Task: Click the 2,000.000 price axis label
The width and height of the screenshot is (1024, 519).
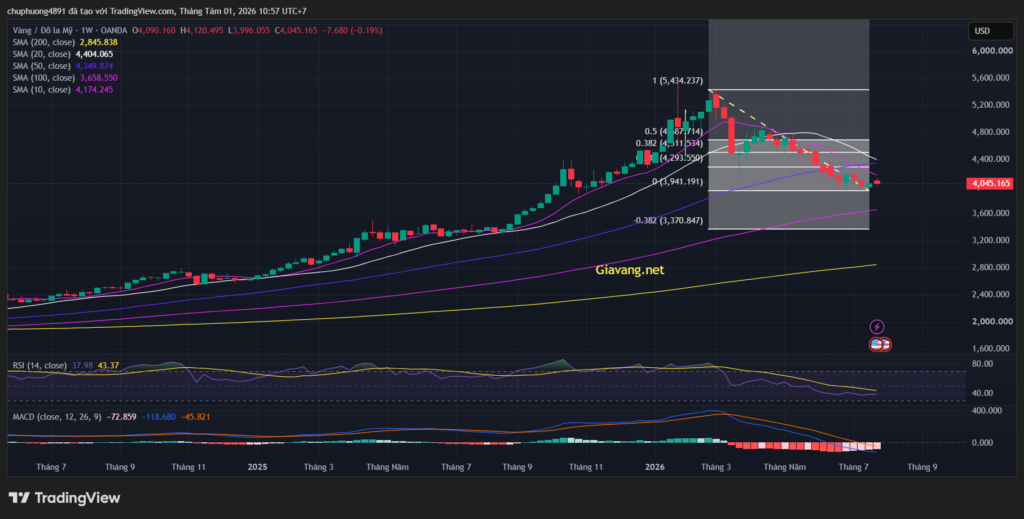Action: pos(992,321)
